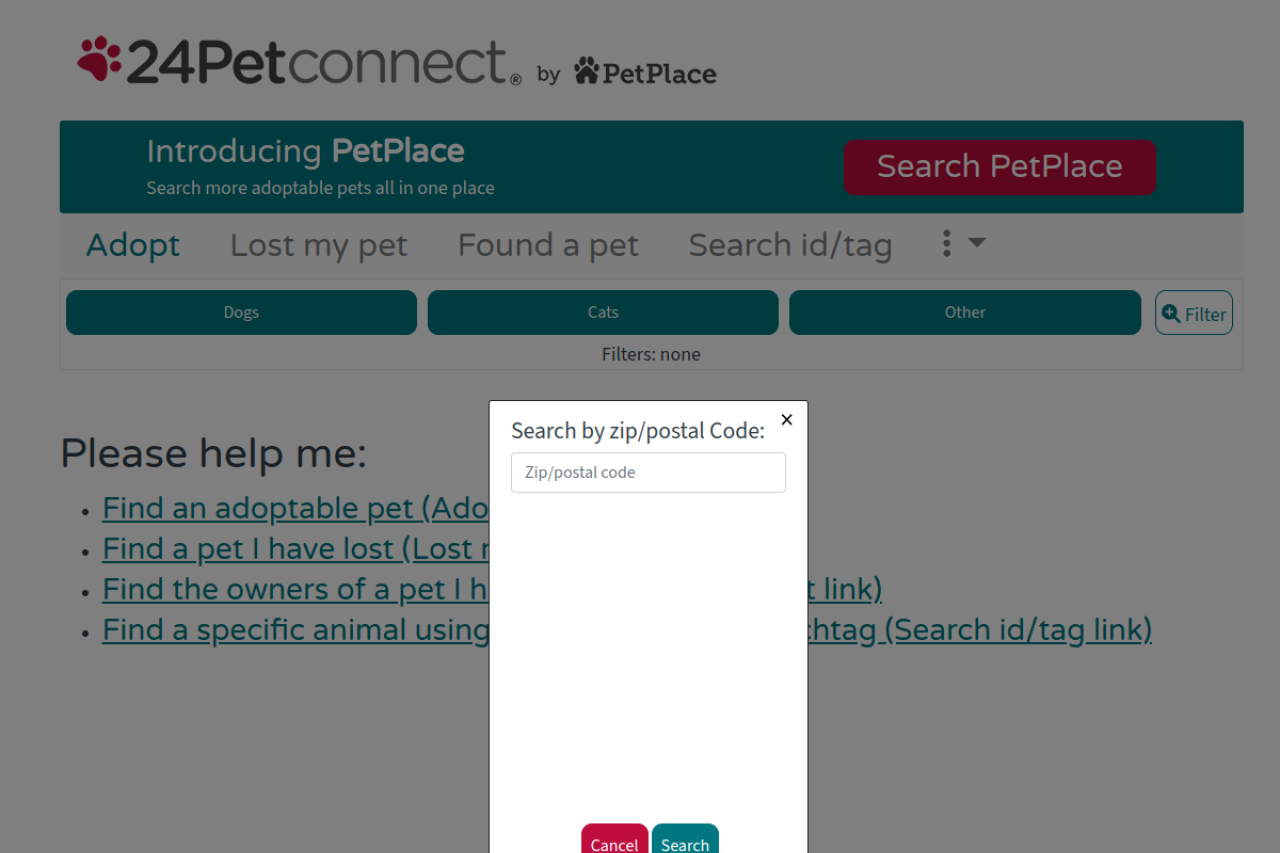1280x853 pixels.
Task: Click the 24Petconnect red paw logo icon
Action: tap(99, 59)
